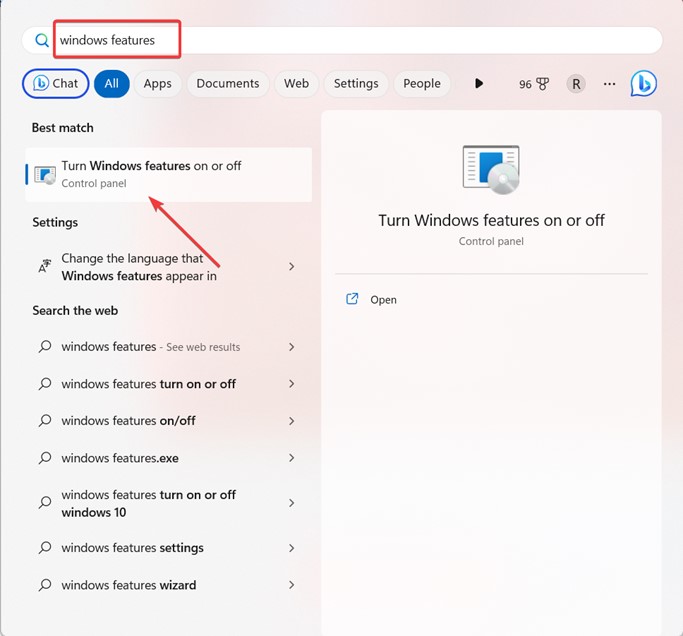
Task: Switch to the Documents filter tab
Action: pyautogui.click(x=228, y=84)
